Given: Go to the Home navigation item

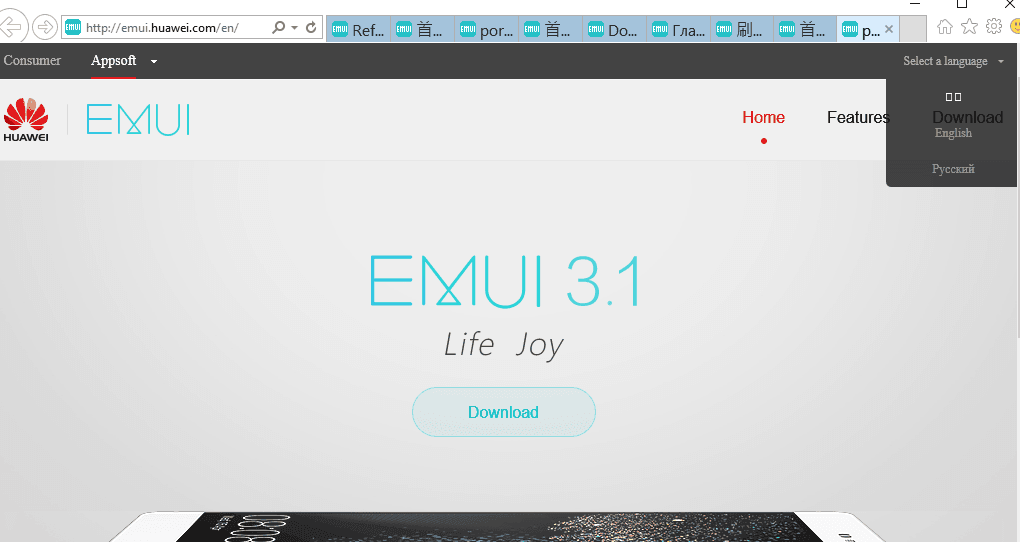Looking at the screenshot, I should point(764,117).
